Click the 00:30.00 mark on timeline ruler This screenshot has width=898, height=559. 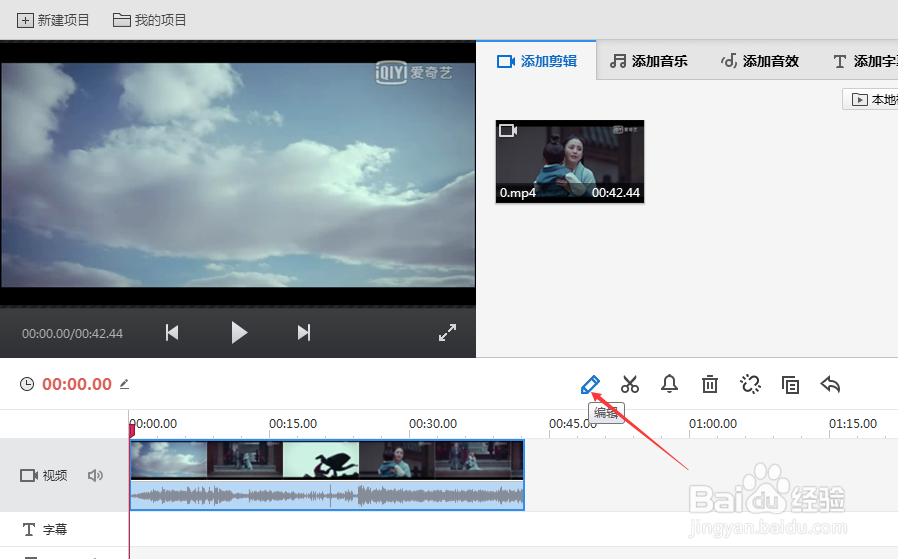tap(433, 424)
